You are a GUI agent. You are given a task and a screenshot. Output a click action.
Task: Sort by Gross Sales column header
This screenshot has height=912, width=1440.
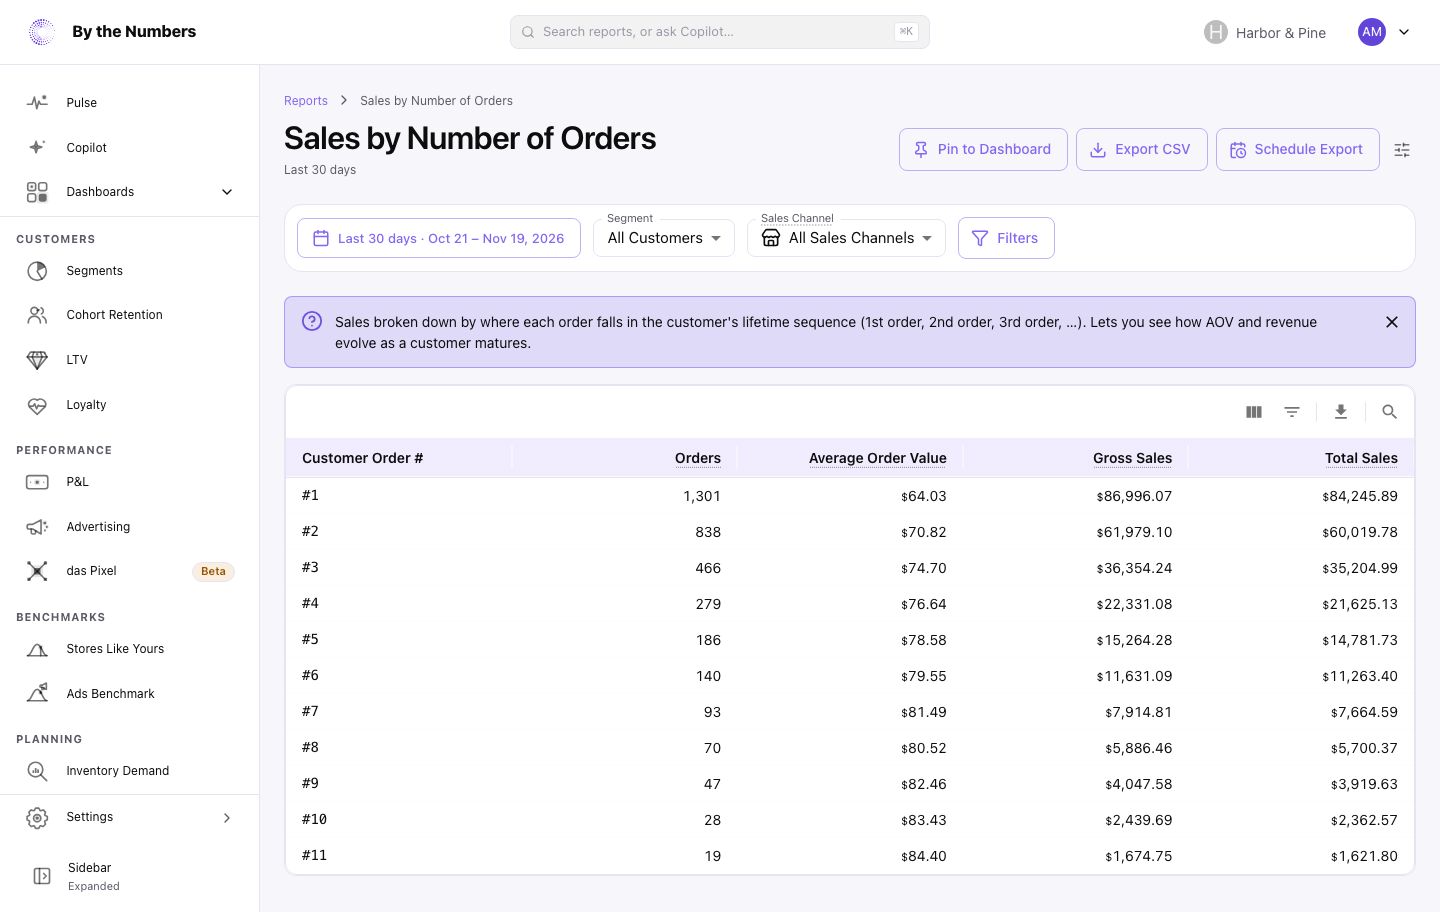(x=1133, y=458)
